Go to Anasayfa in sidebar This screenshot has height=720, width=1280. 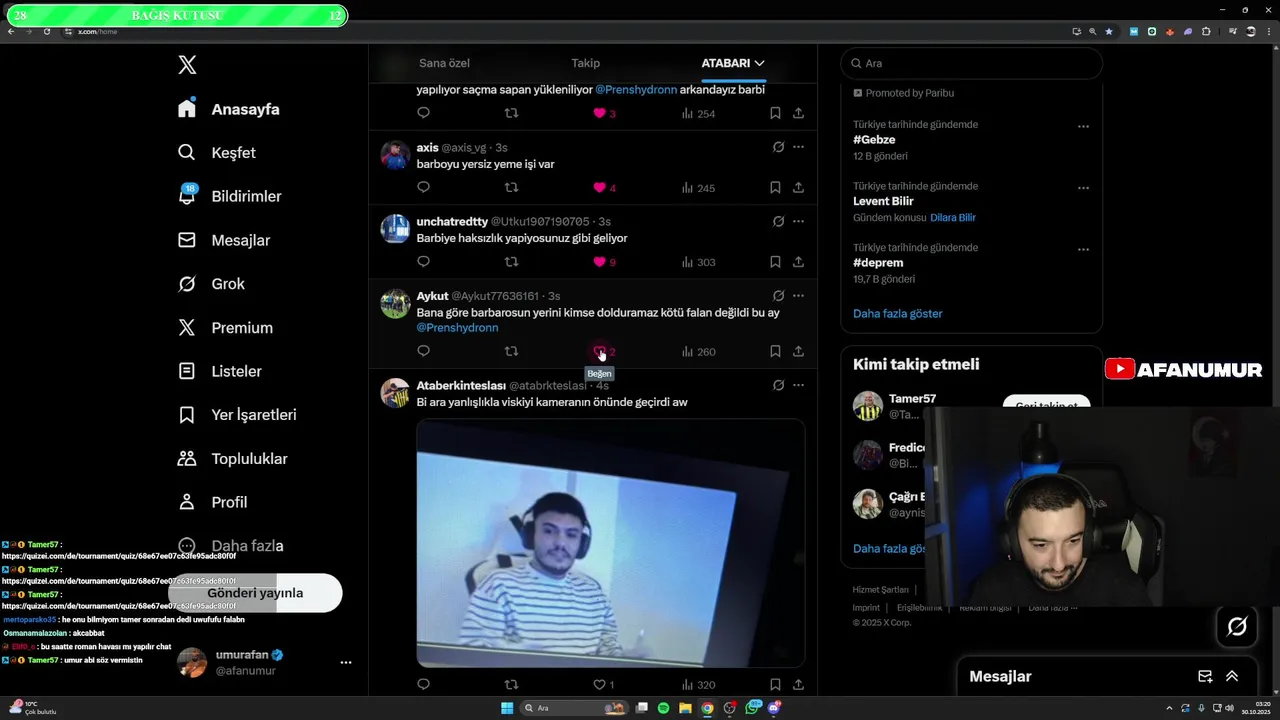(229, 109)
